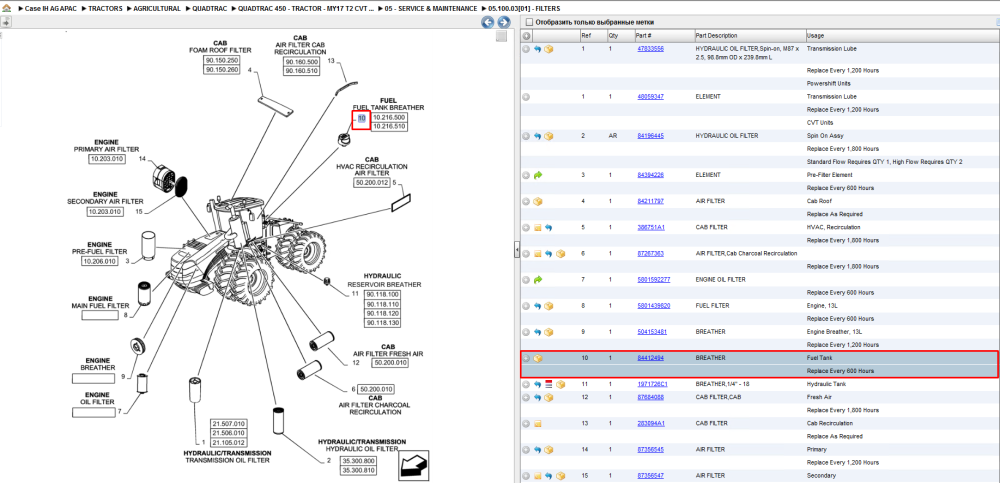Screen dimensions: 1000x483
Task: Click callout 14 near primary air filter
Action: pos(142,158)
